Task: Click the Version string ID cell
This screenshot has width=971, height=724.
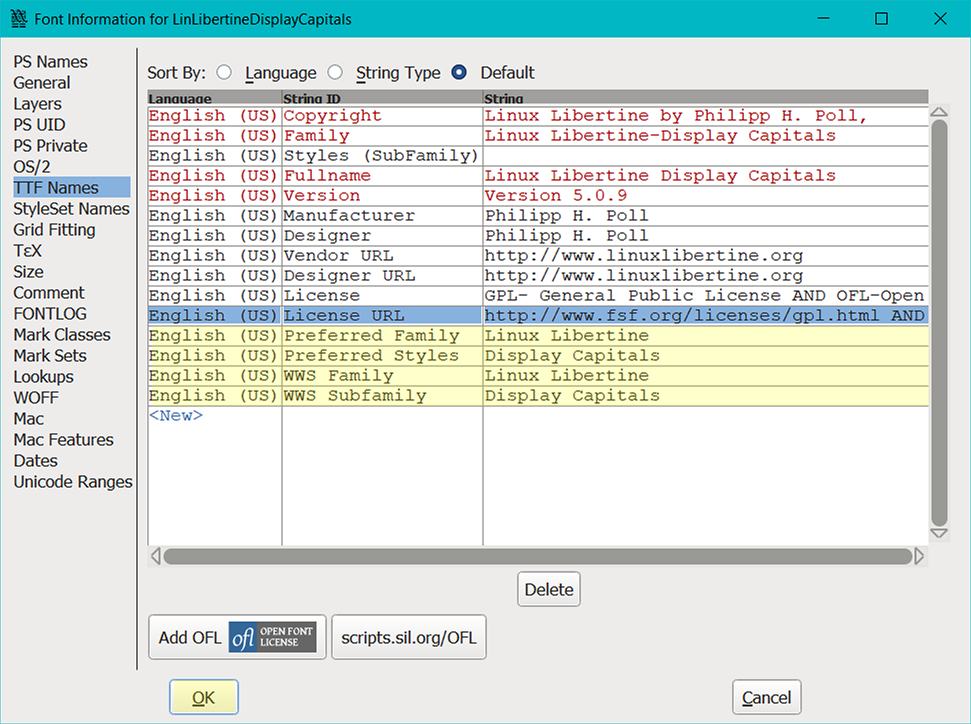Action: click(x=382, y=196)
